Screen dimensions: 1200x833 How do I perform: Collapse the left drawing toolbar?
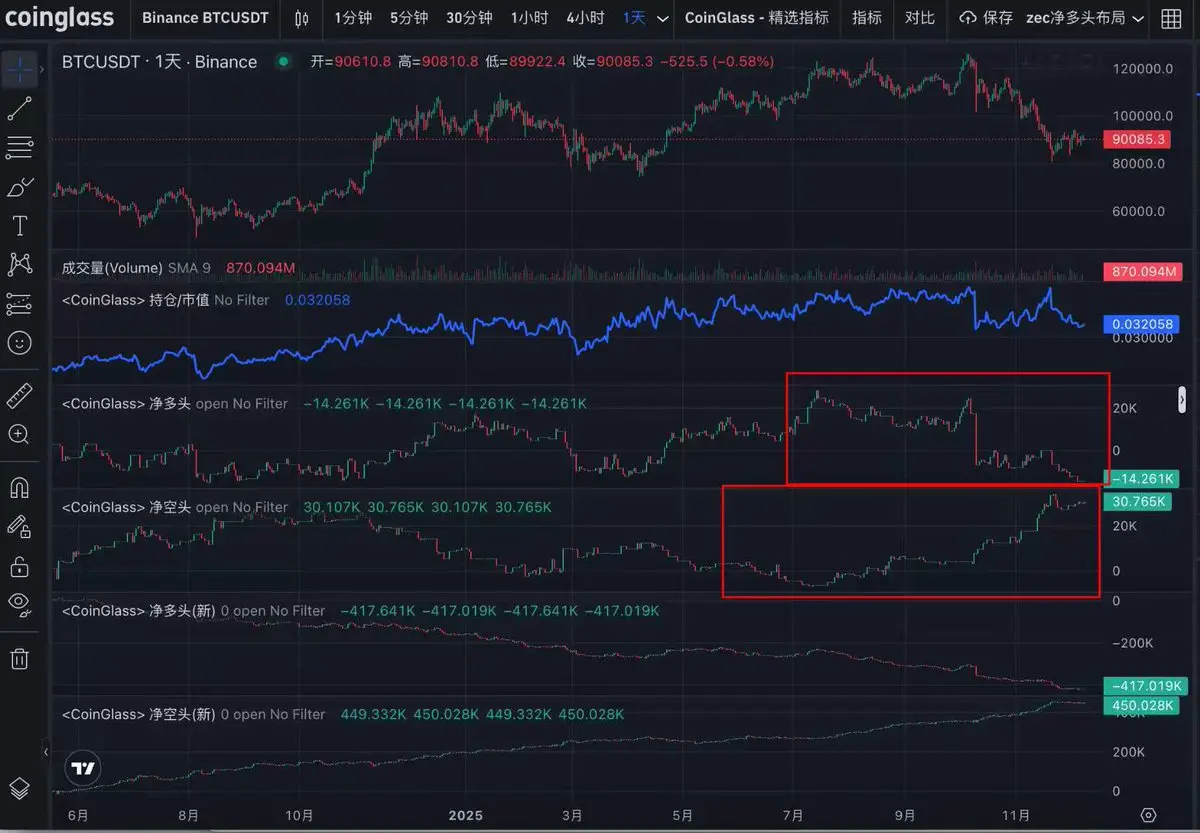tap(45, 752)
